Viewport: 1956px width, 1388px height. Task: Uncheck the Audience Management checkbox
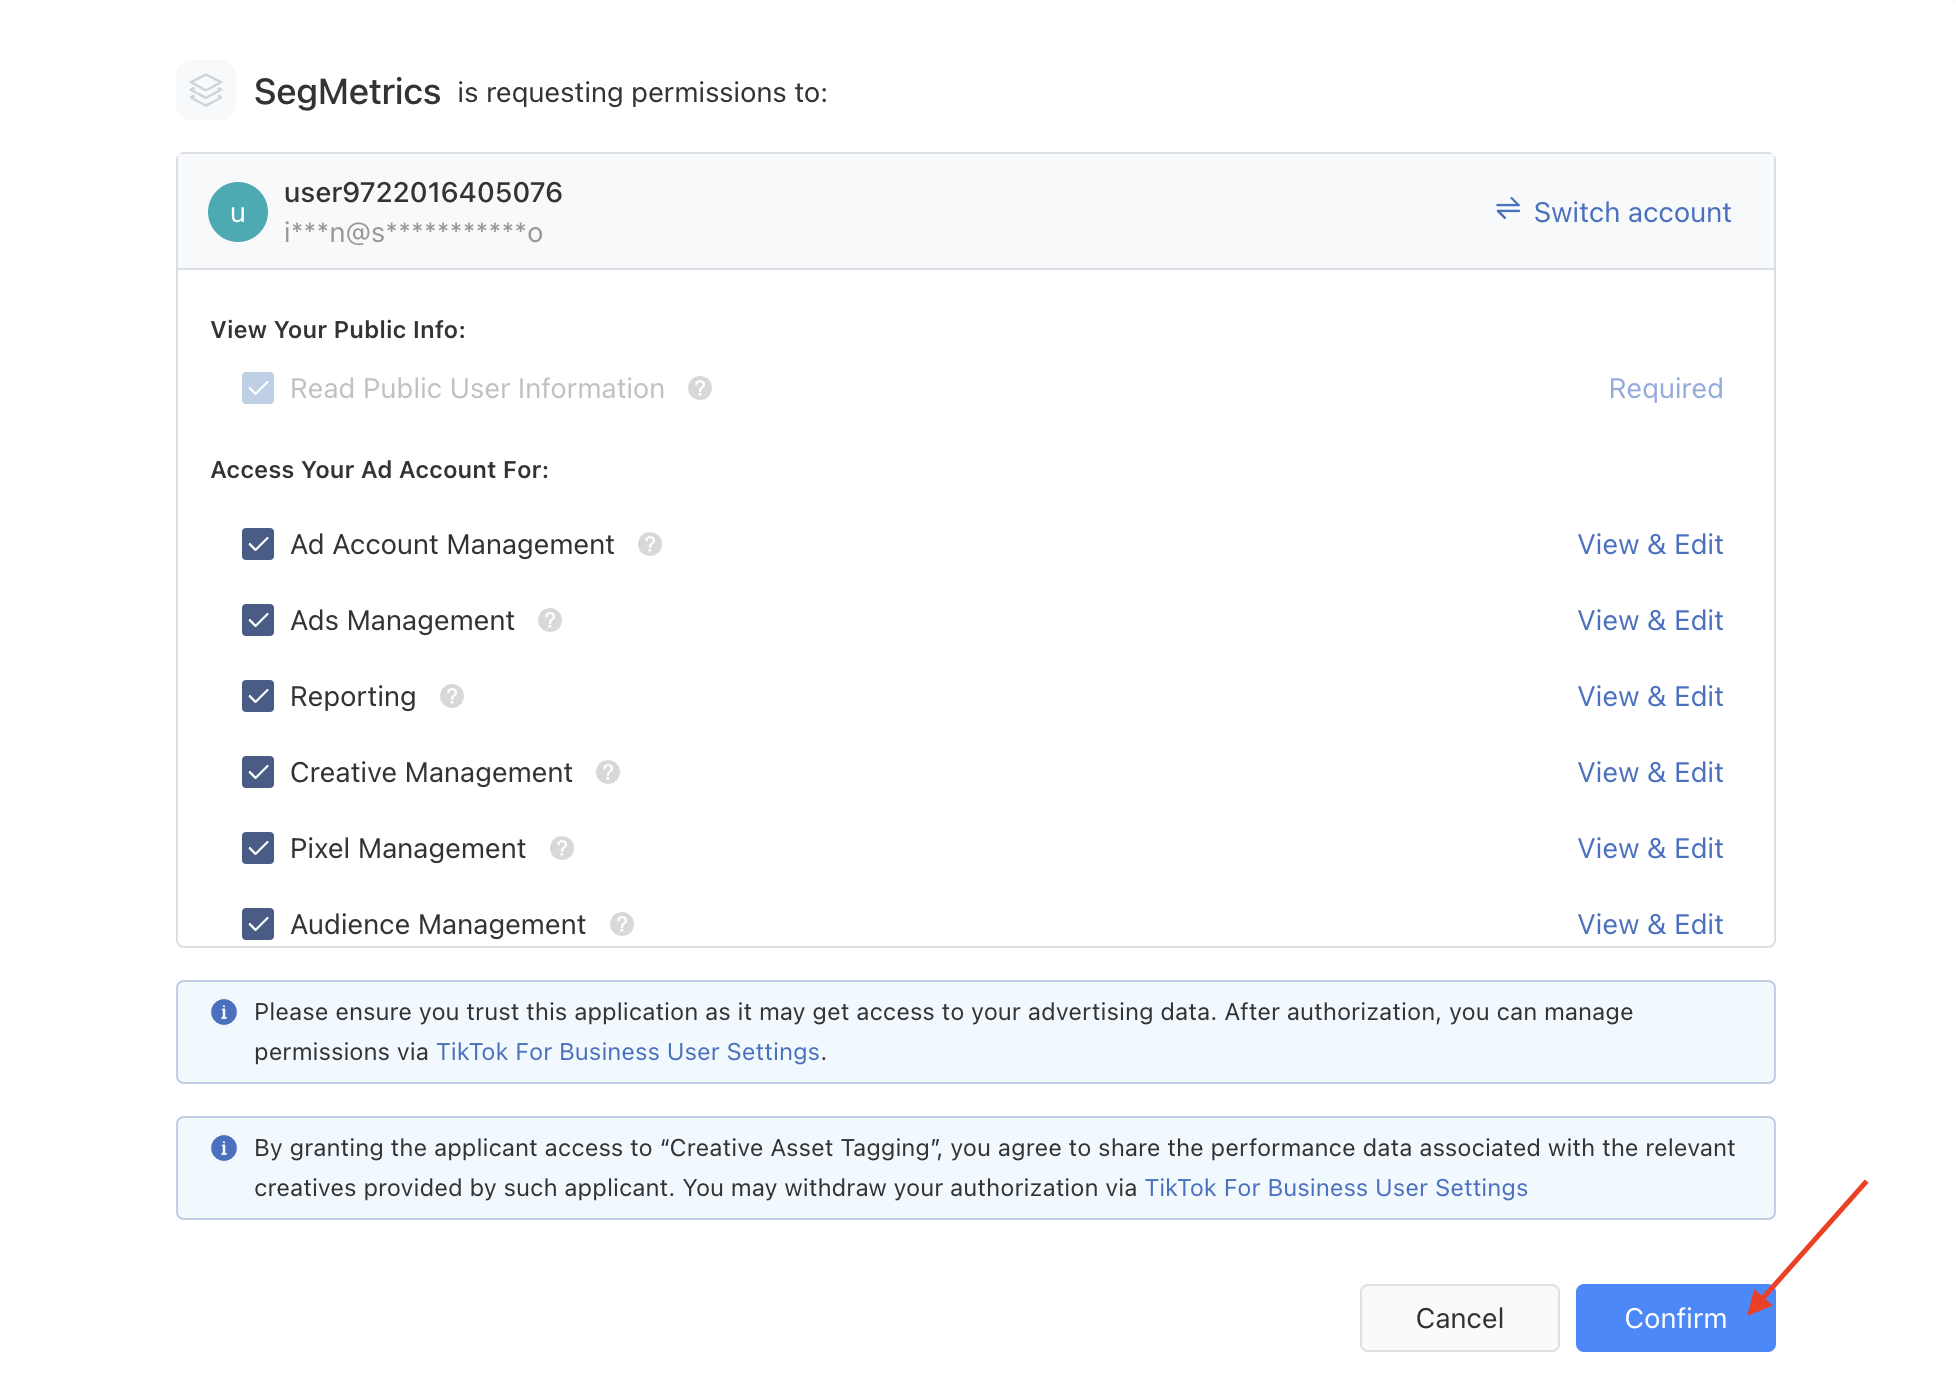[258, 924]
